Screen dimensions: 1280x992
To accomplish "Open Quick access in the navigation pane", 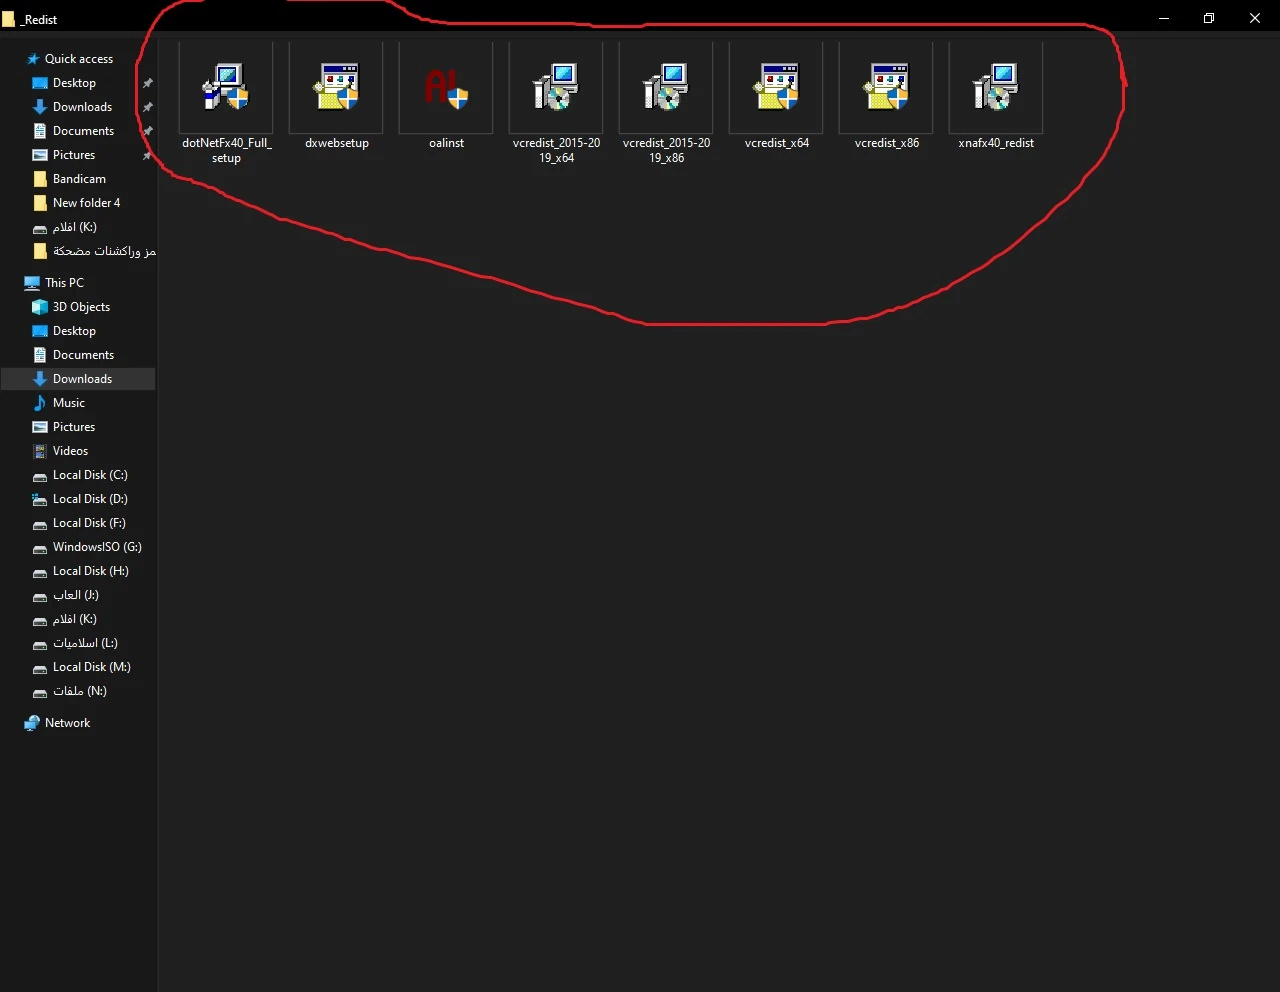I will coord(78,59).
